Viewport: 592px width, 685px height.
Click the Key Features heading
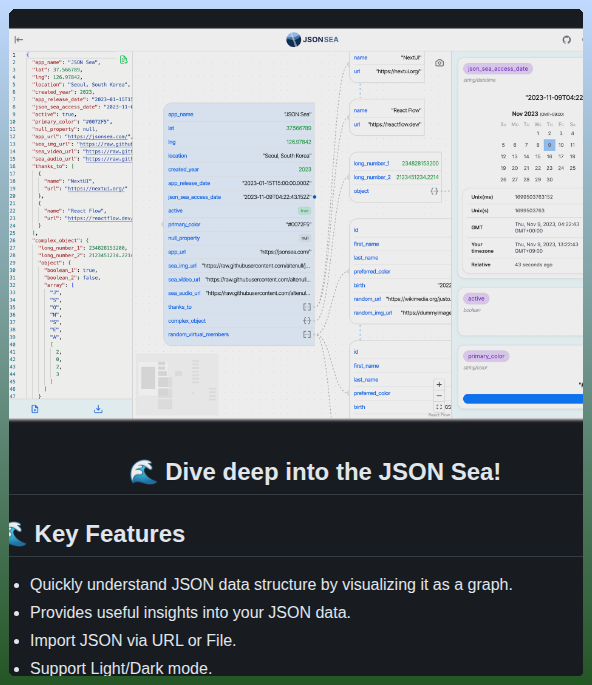[x=110, y=534]
